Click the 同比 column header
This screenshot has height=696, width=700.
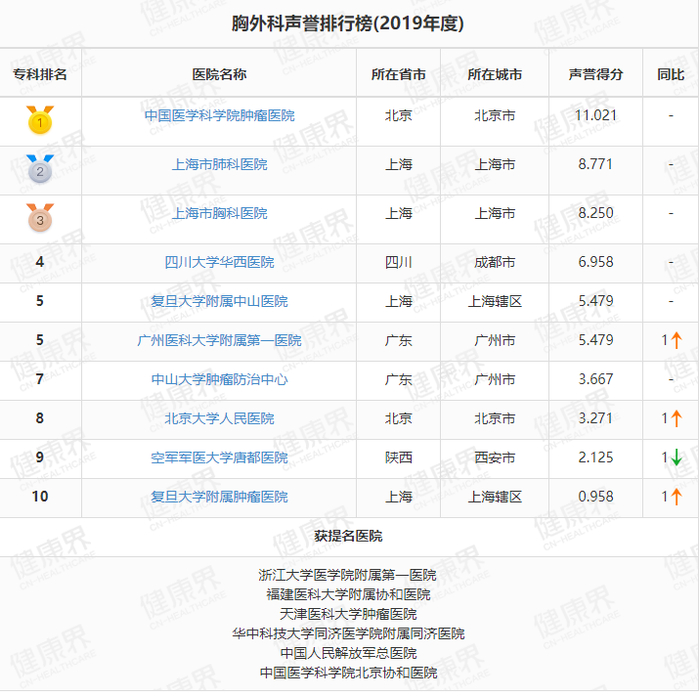coord(671,74)
